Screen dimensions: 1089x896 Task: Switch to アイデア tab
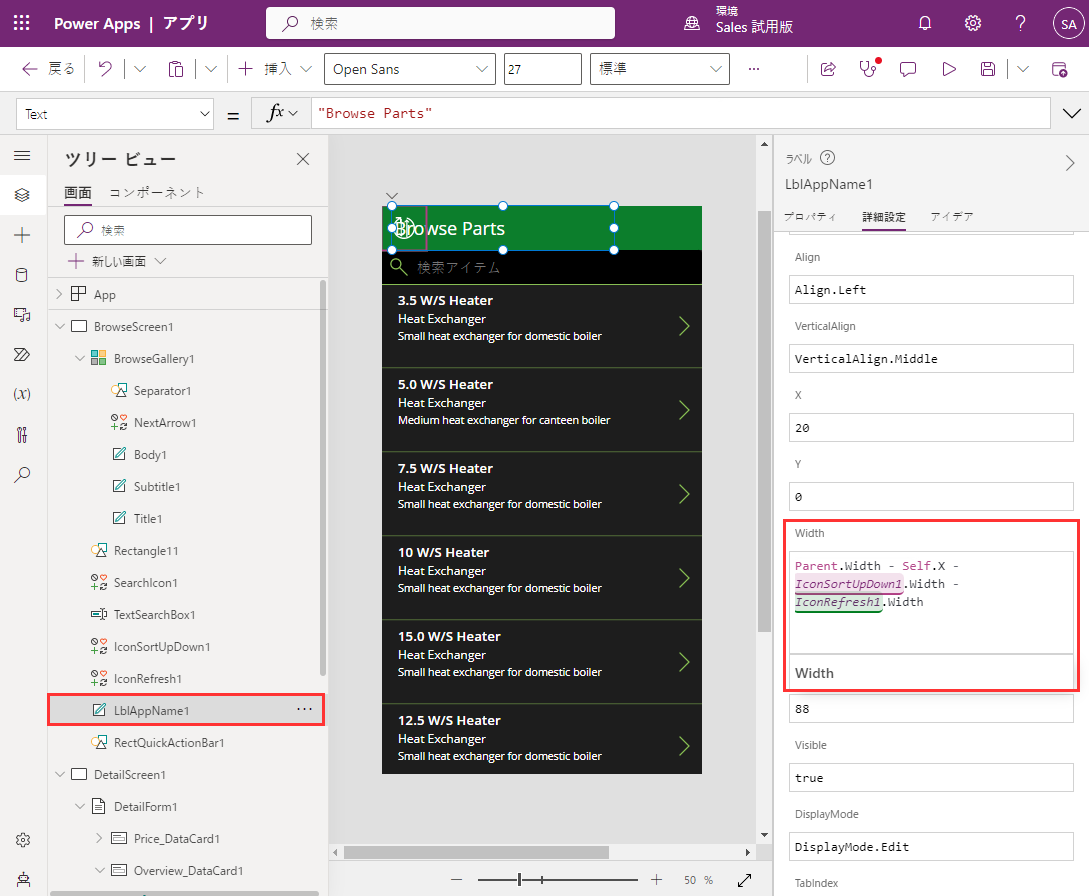(x=951, y=217)
